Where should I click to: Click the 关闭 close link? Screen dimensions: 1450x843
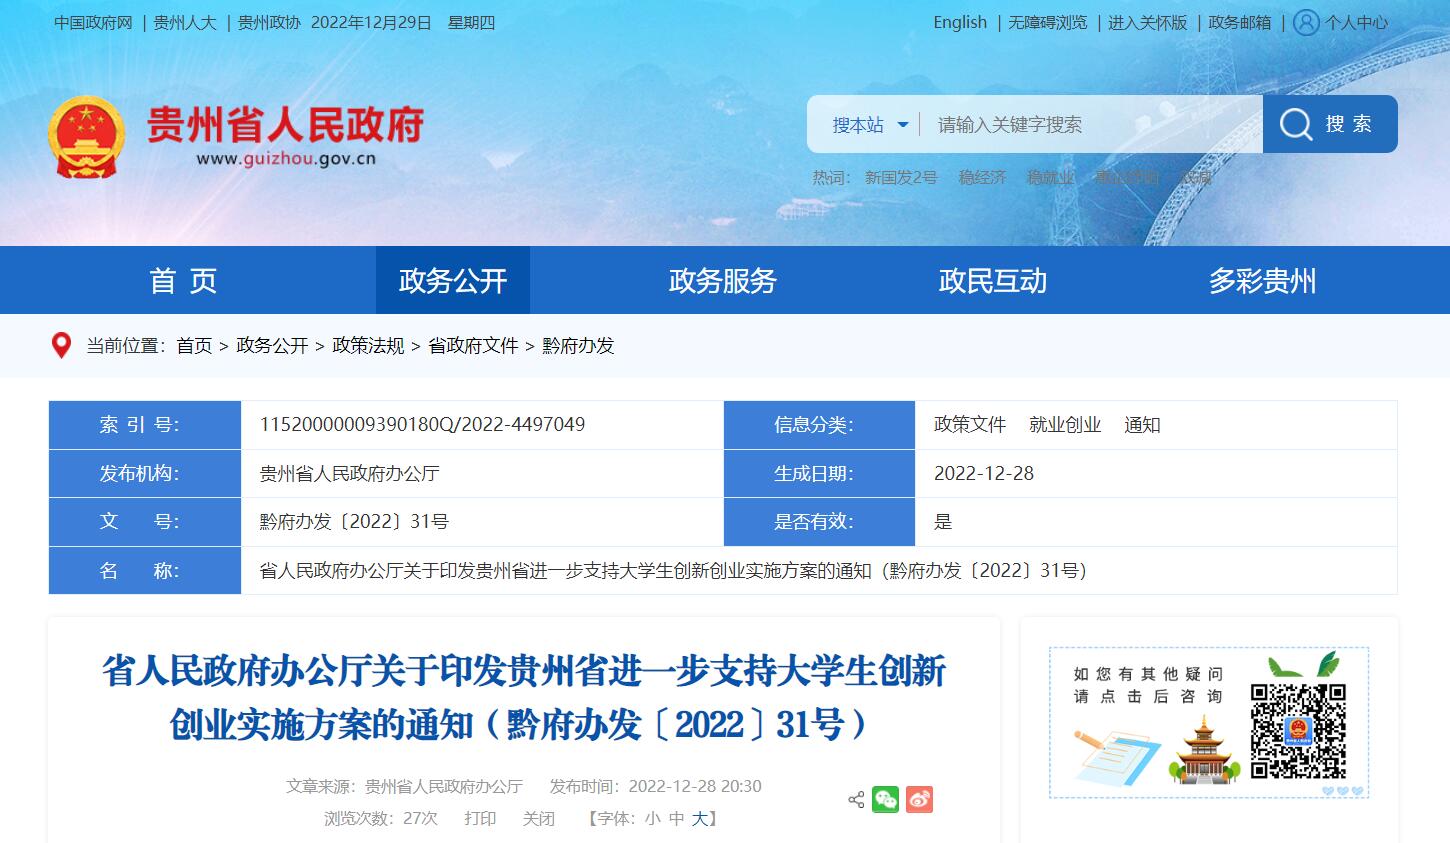click(x=538, y=818)
